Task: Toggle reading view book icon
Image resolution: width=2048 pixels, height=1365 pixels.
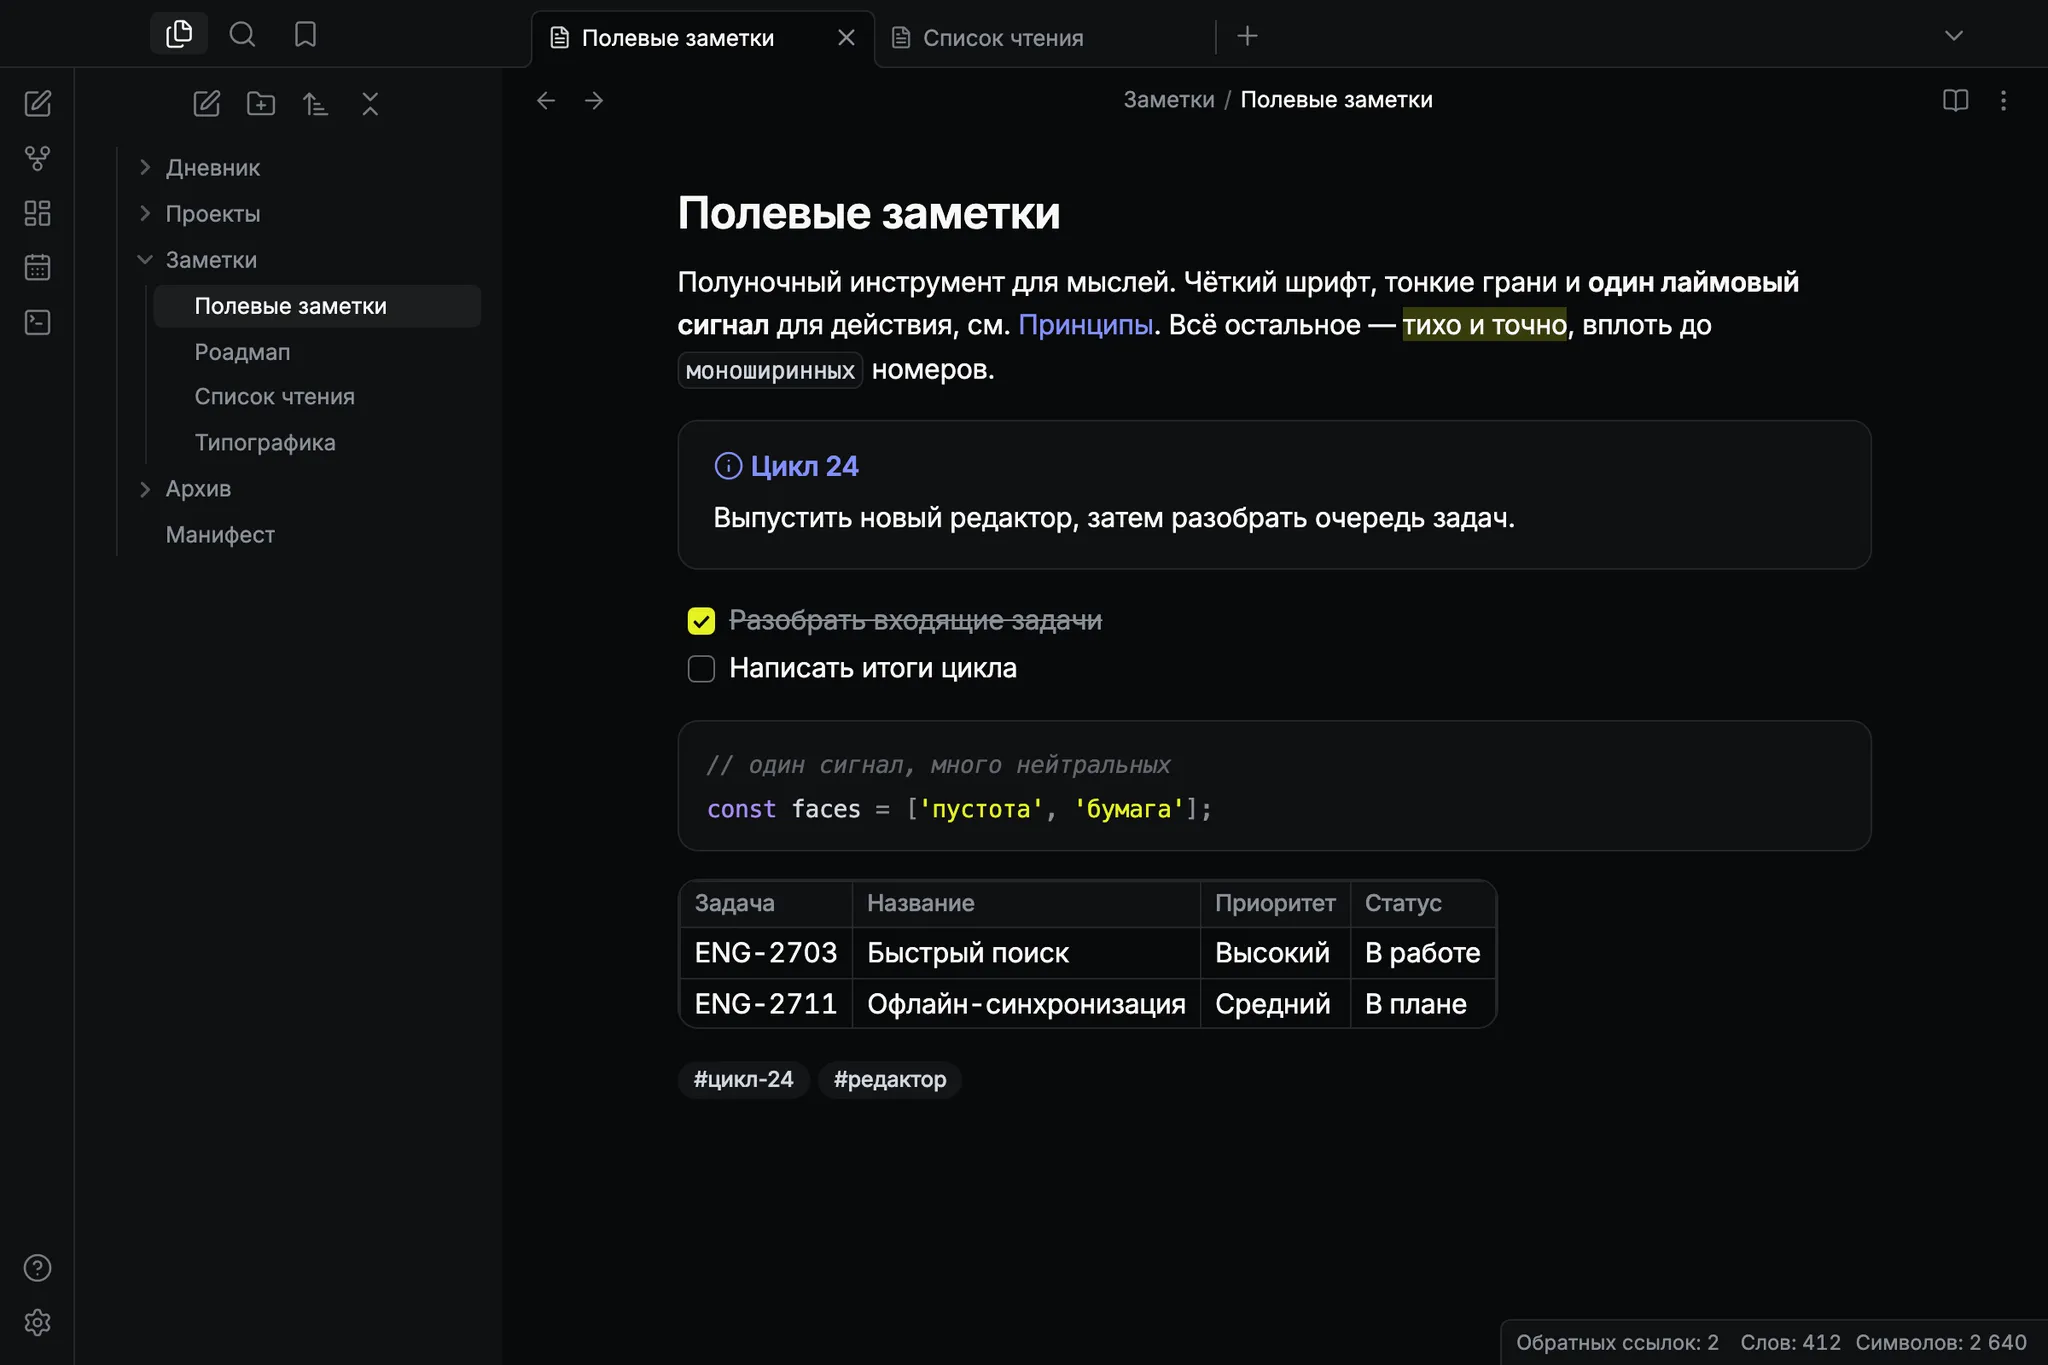Action: (1955, 100)
